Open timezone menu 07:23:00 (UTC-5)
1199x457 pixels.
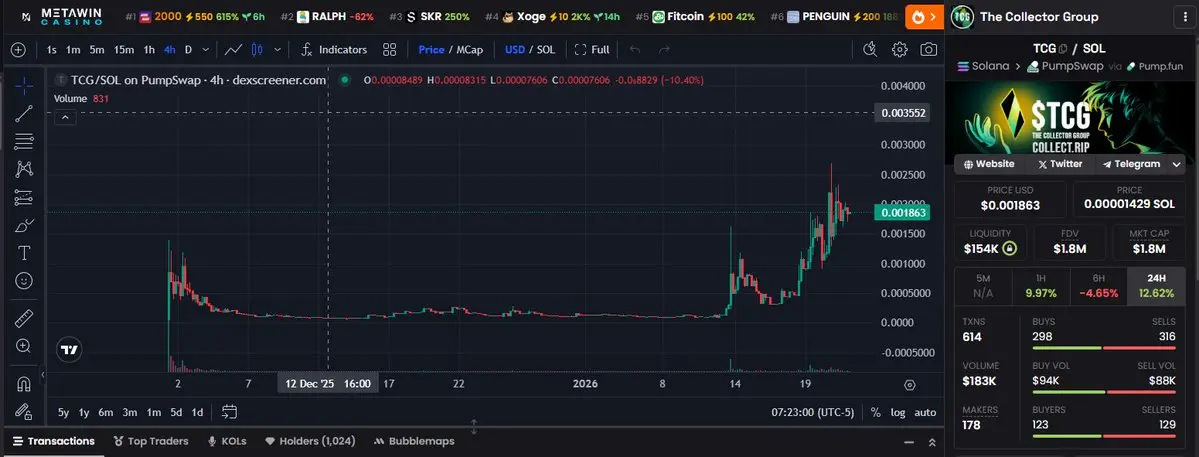pyautogui.click(x=812, y=413)
